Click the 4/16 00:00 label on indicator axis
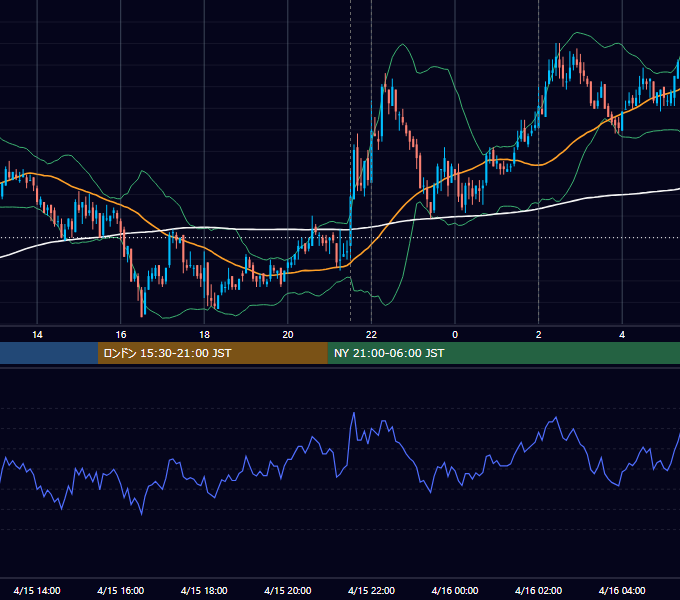The image size is (680, 600). [x=455, y=590]
